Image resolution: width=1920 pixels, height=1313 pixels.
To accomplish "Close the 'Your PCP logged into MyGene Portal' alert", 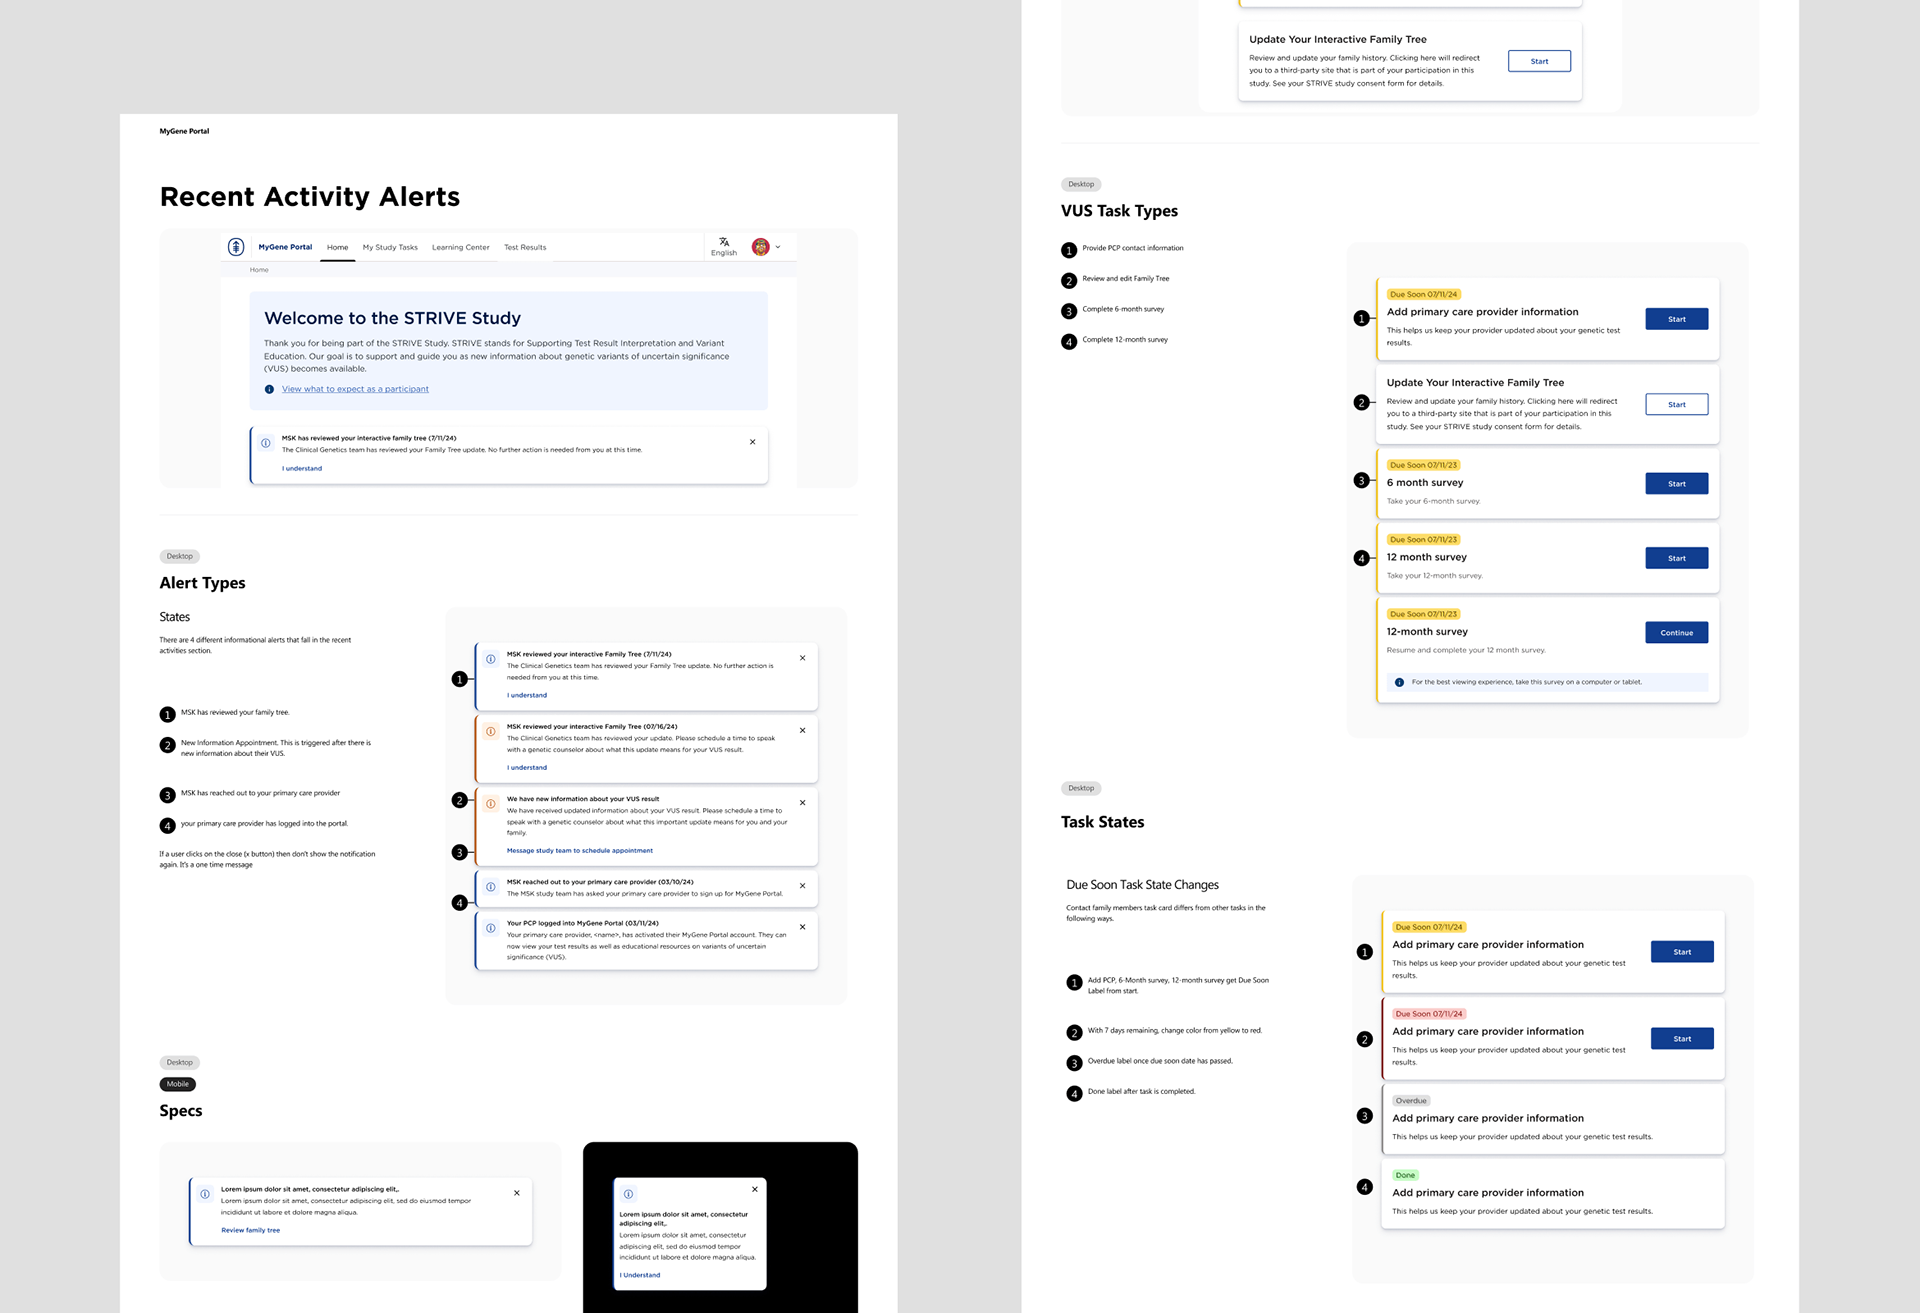I will 802,927.
